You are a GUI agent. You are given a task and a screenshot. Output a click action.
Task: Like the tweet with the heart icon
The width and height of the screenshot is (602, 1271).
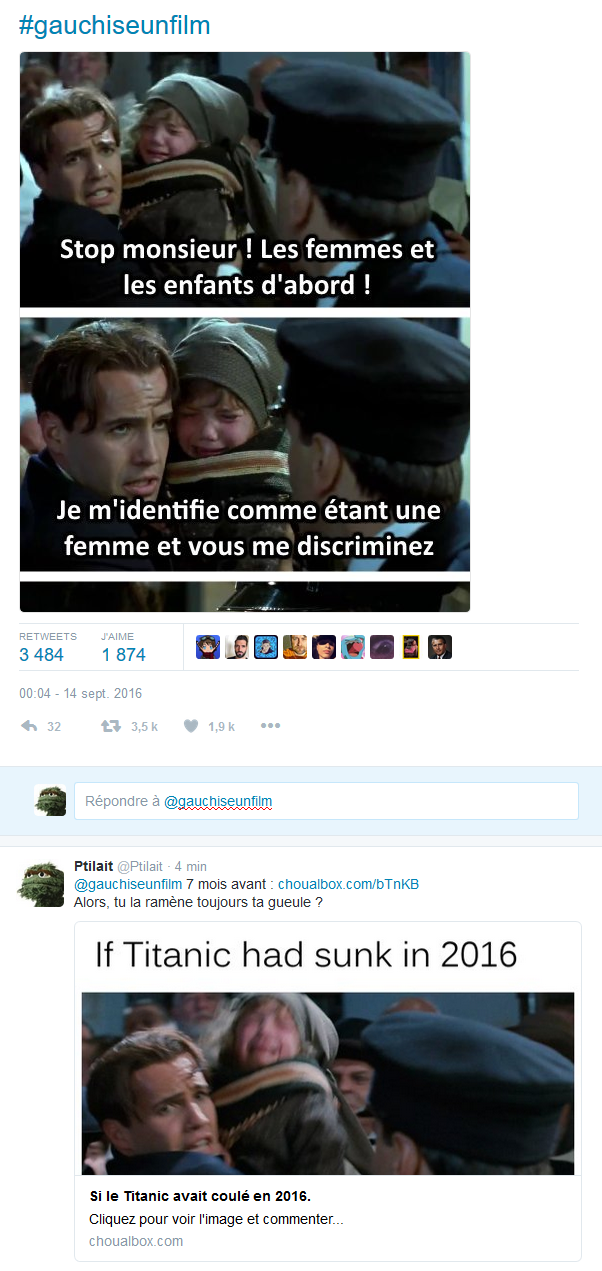pos(191,727)
